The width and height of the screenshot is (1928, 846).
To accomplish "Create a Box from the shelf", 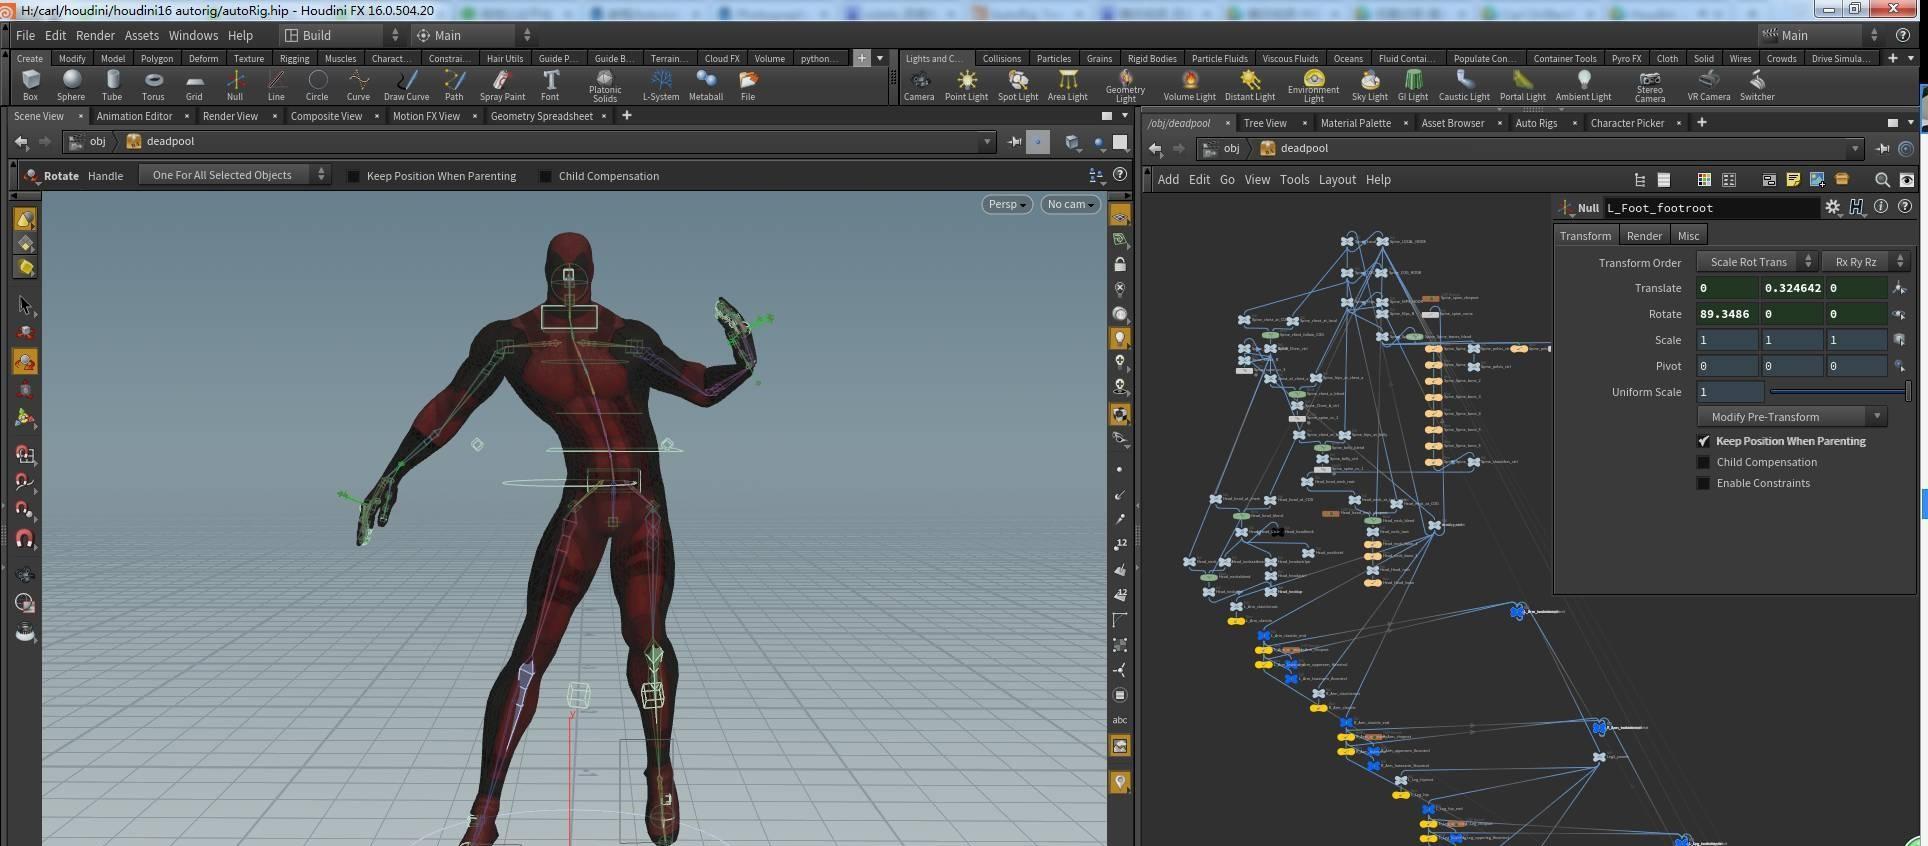I will pyautogui.click(x=30, y=85).
